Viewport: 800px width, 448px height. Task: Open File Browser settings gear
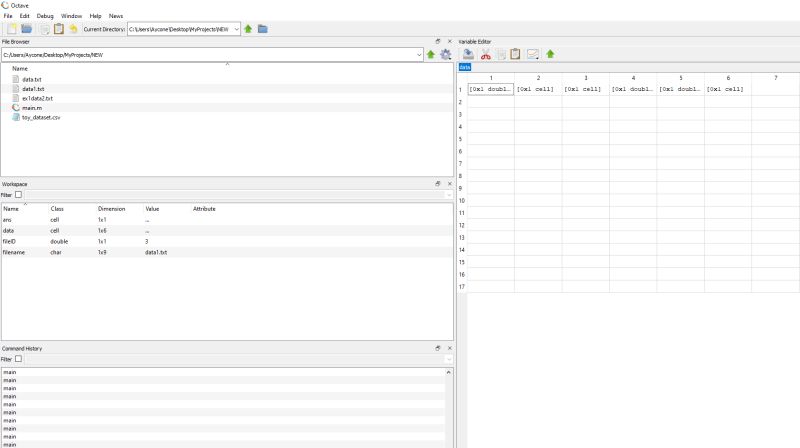(445, 55)
